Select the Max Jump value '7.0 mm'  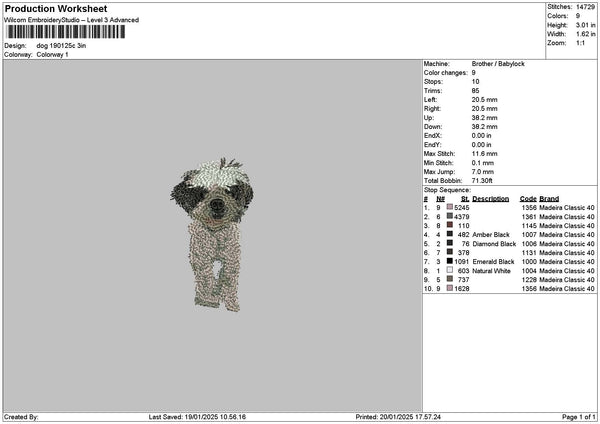click(x=483, y=172)
